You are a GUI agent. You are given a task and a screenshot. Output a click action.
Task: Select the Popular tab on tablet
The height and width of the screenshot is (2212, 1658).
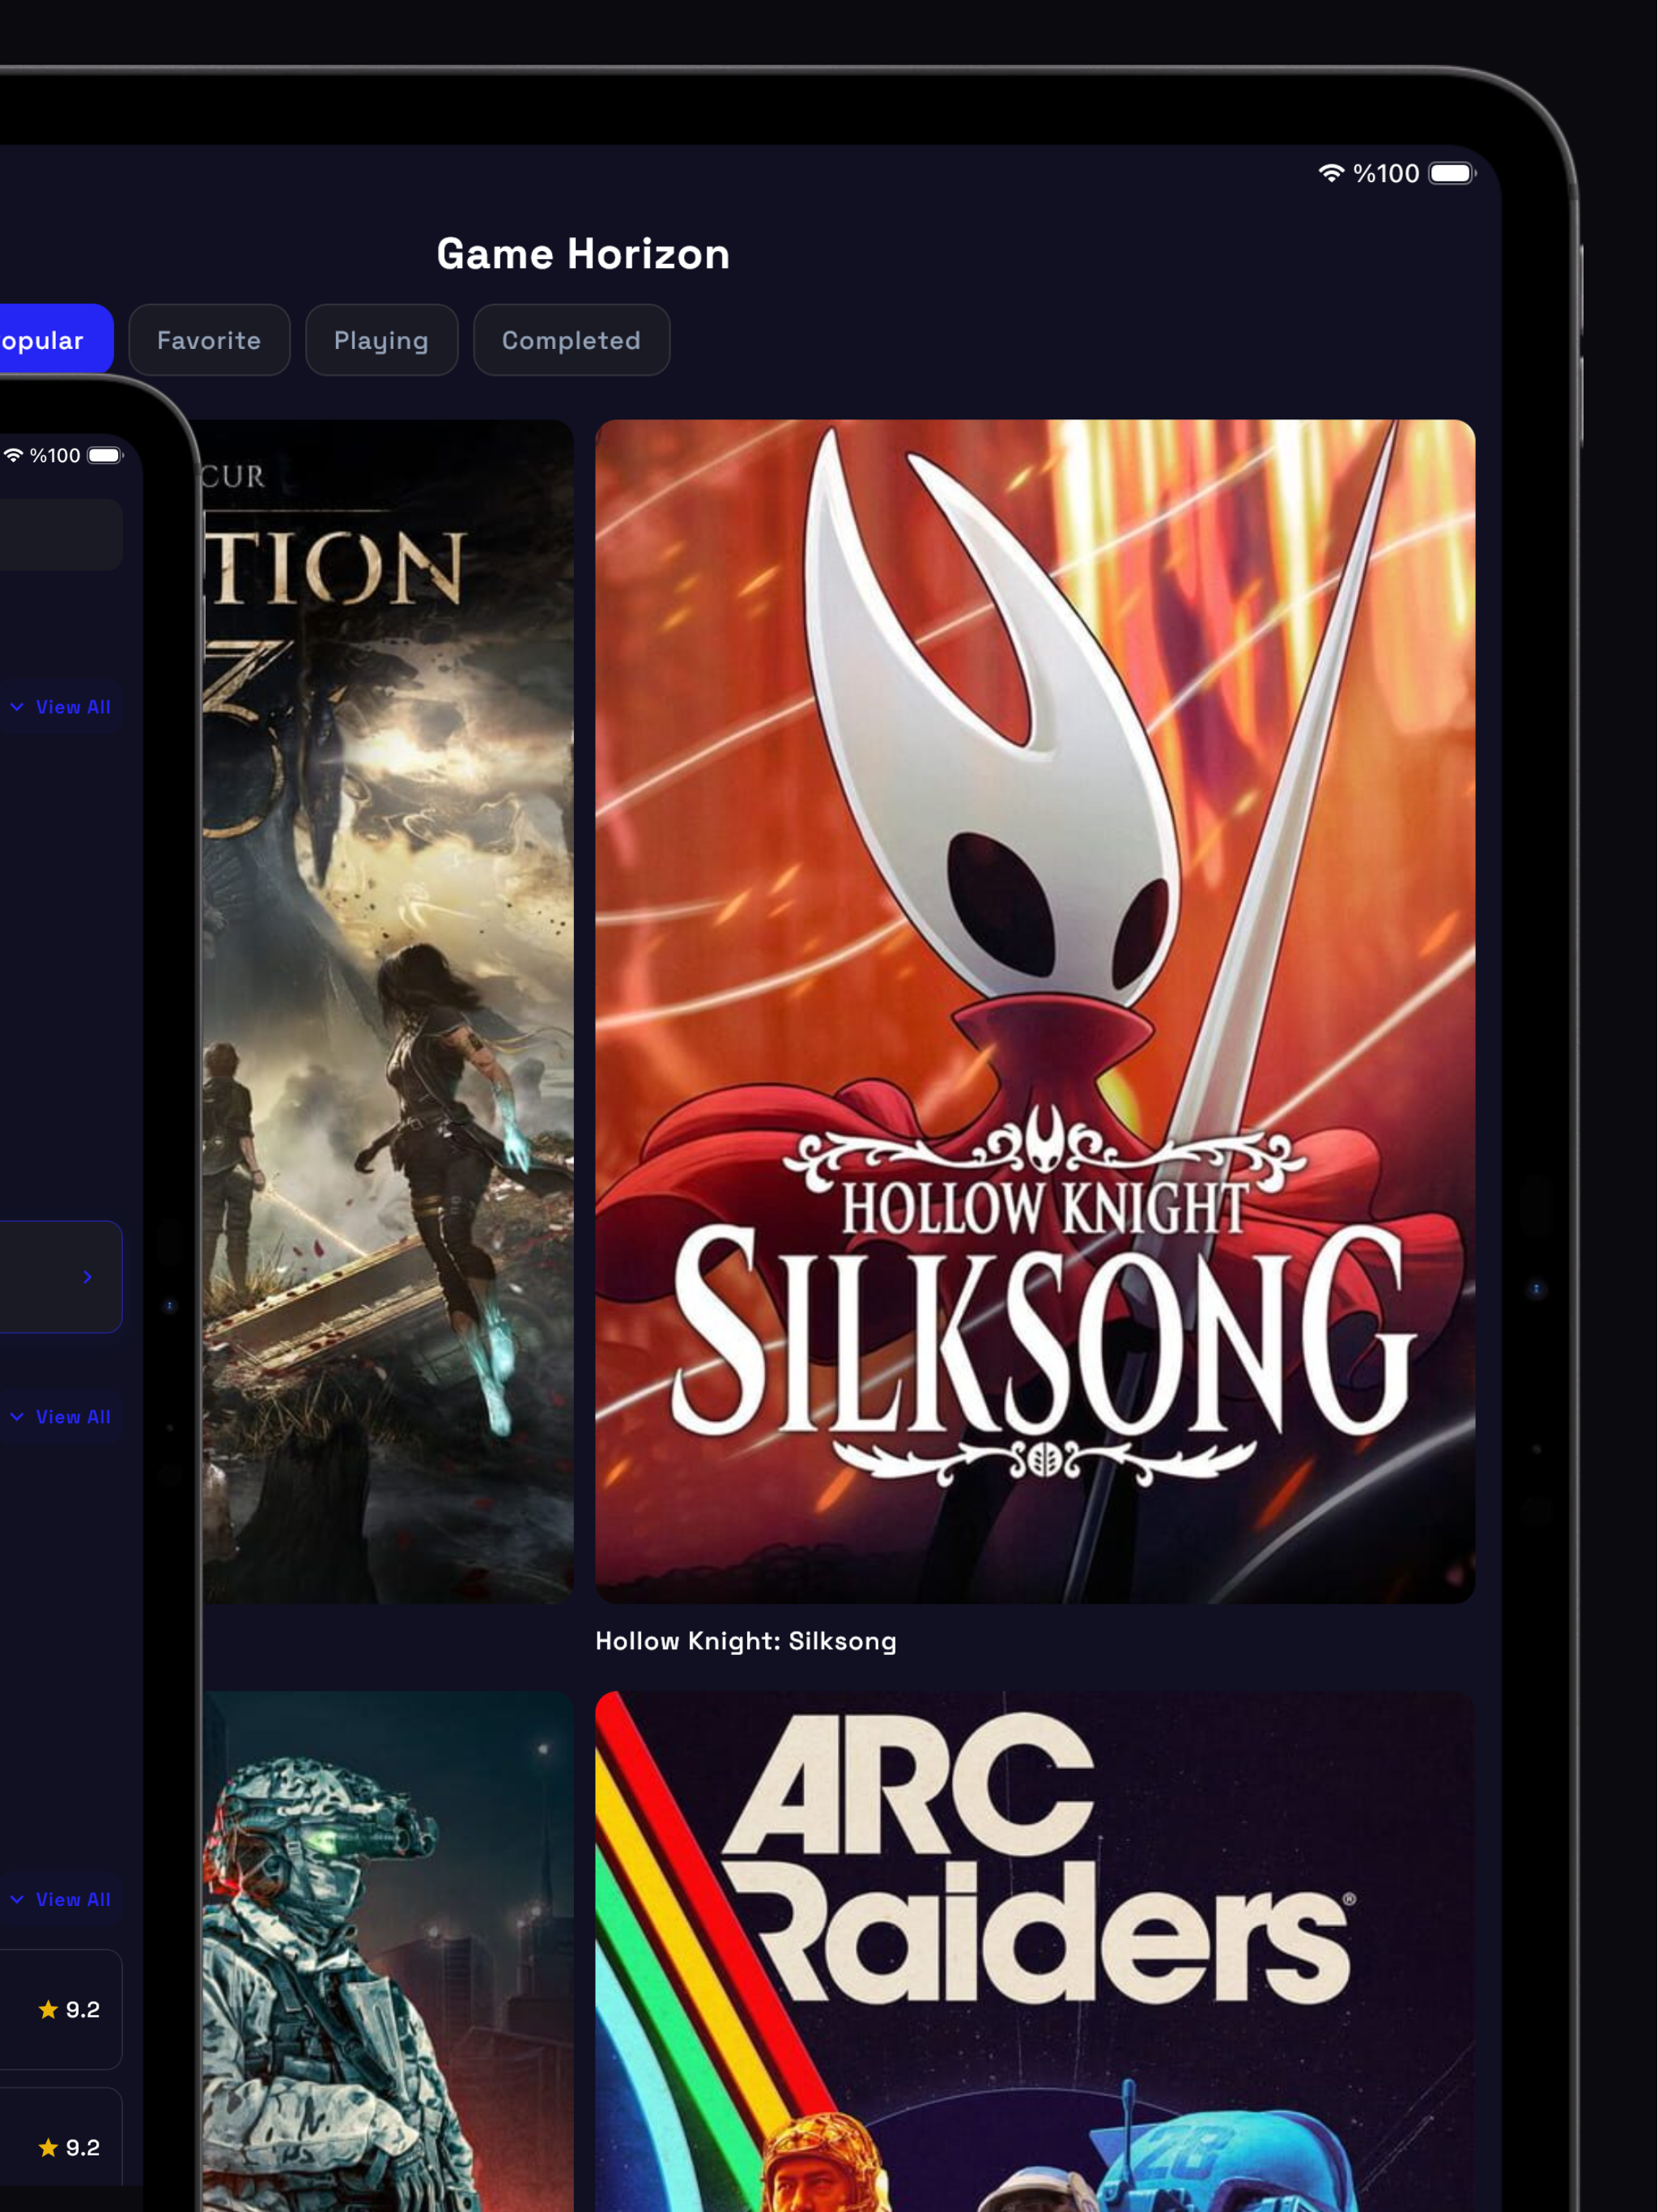55,340
